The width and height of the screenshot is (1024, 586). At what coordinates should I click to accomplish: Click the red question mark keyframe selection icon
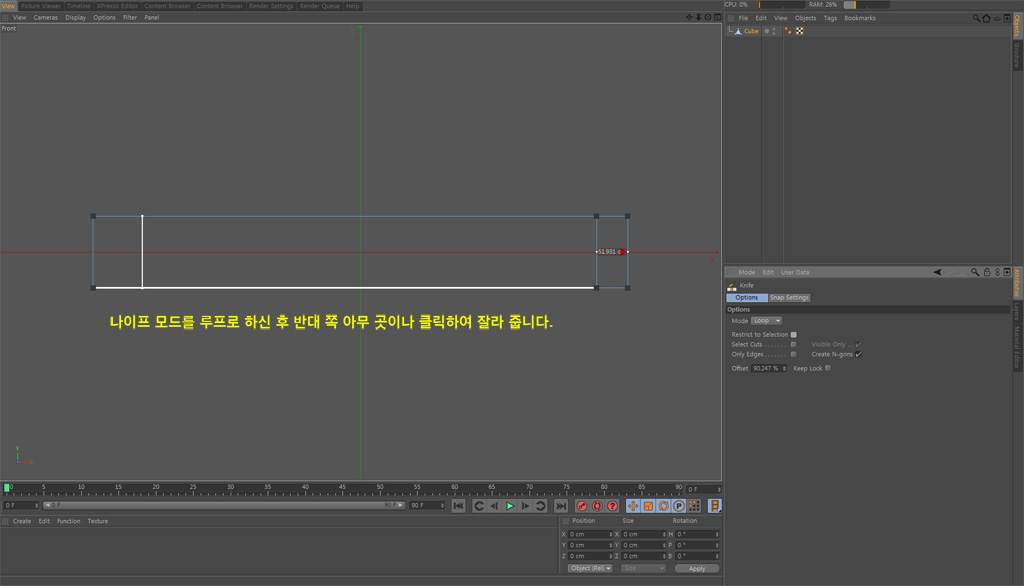[x=613, y=506]
